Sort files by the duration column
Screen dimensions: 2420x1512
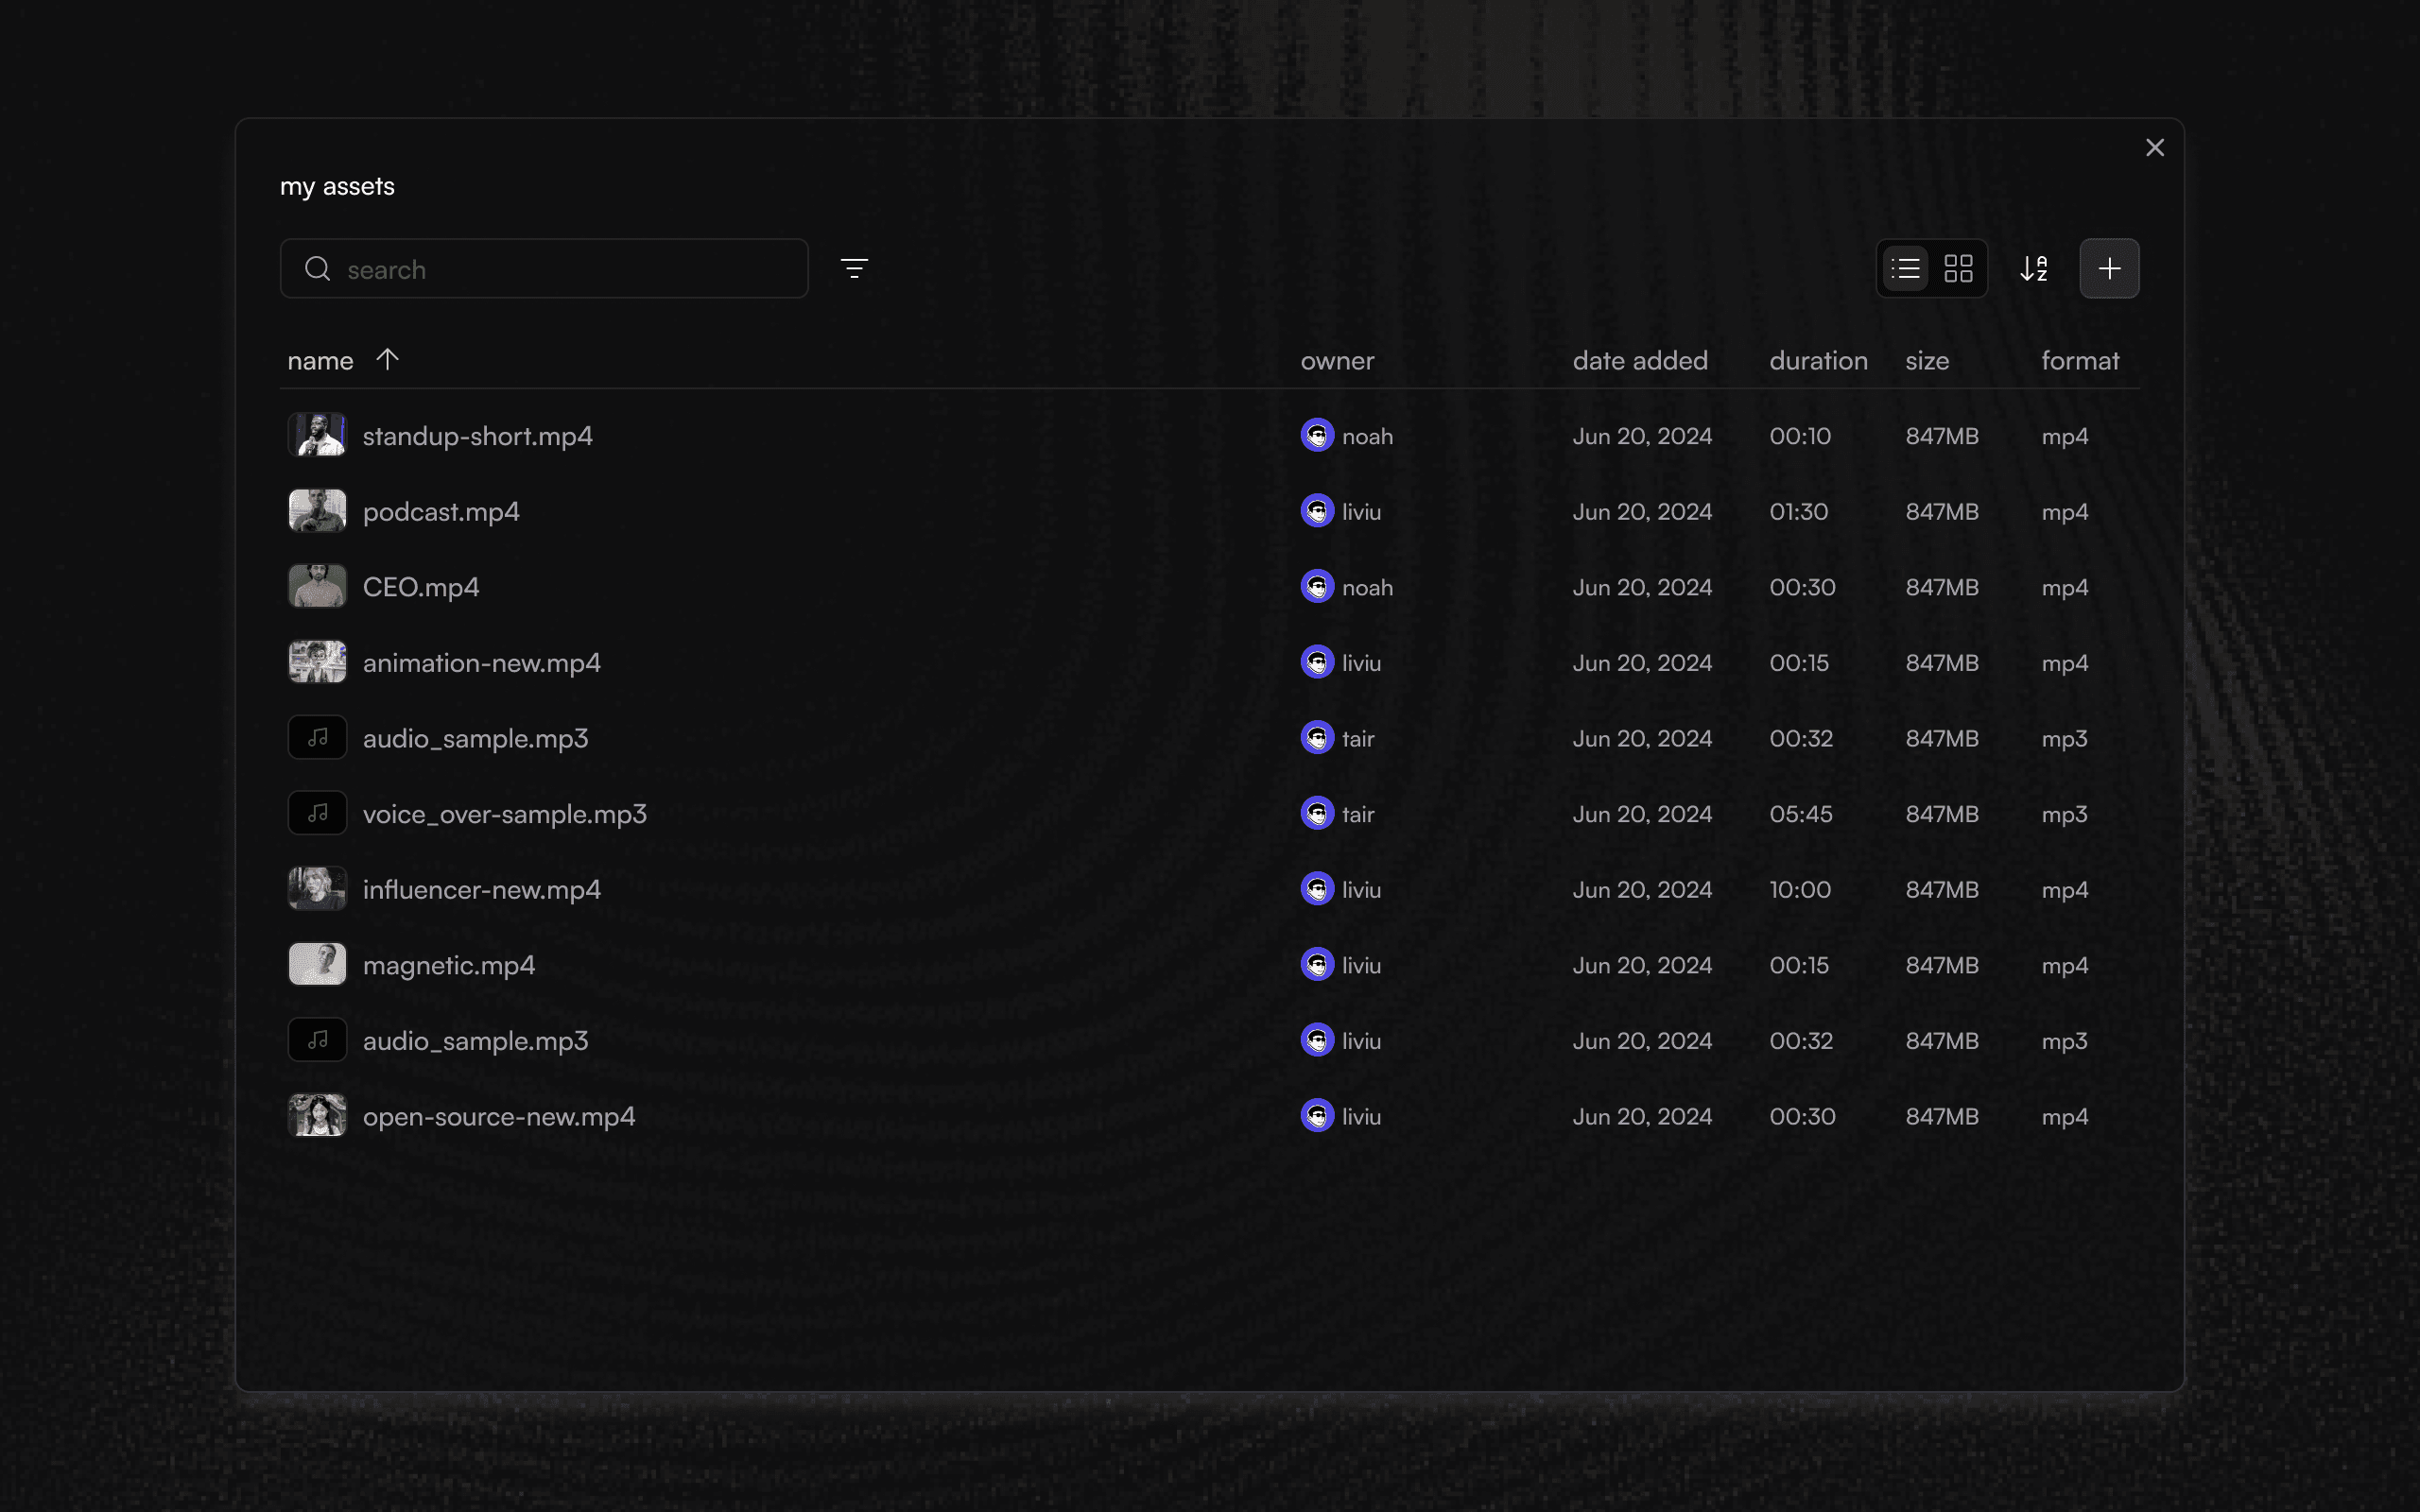tap(1818, 360)
